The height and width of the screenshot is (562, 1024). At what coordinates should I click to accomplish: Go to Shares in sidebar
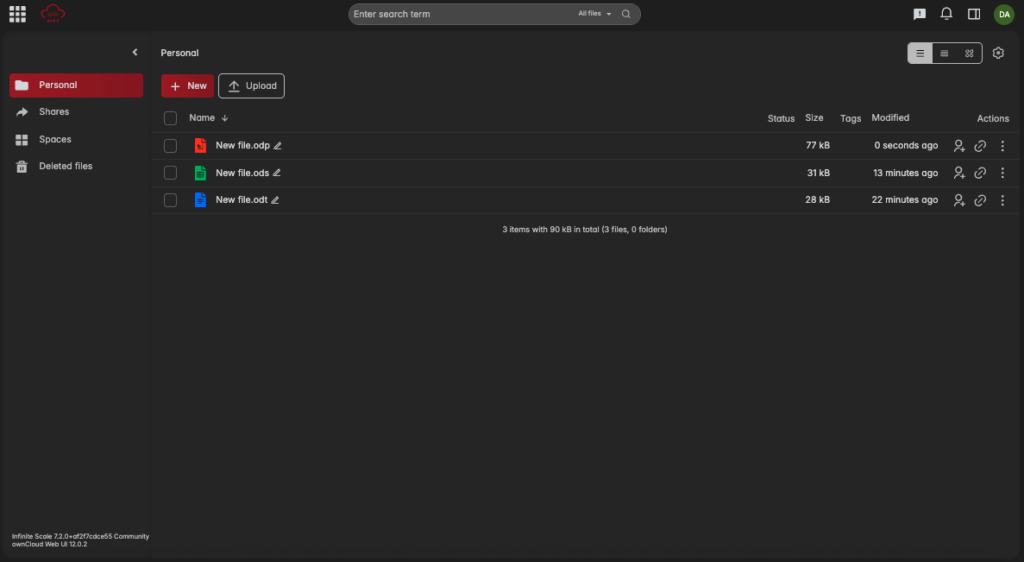coord(54,112)
